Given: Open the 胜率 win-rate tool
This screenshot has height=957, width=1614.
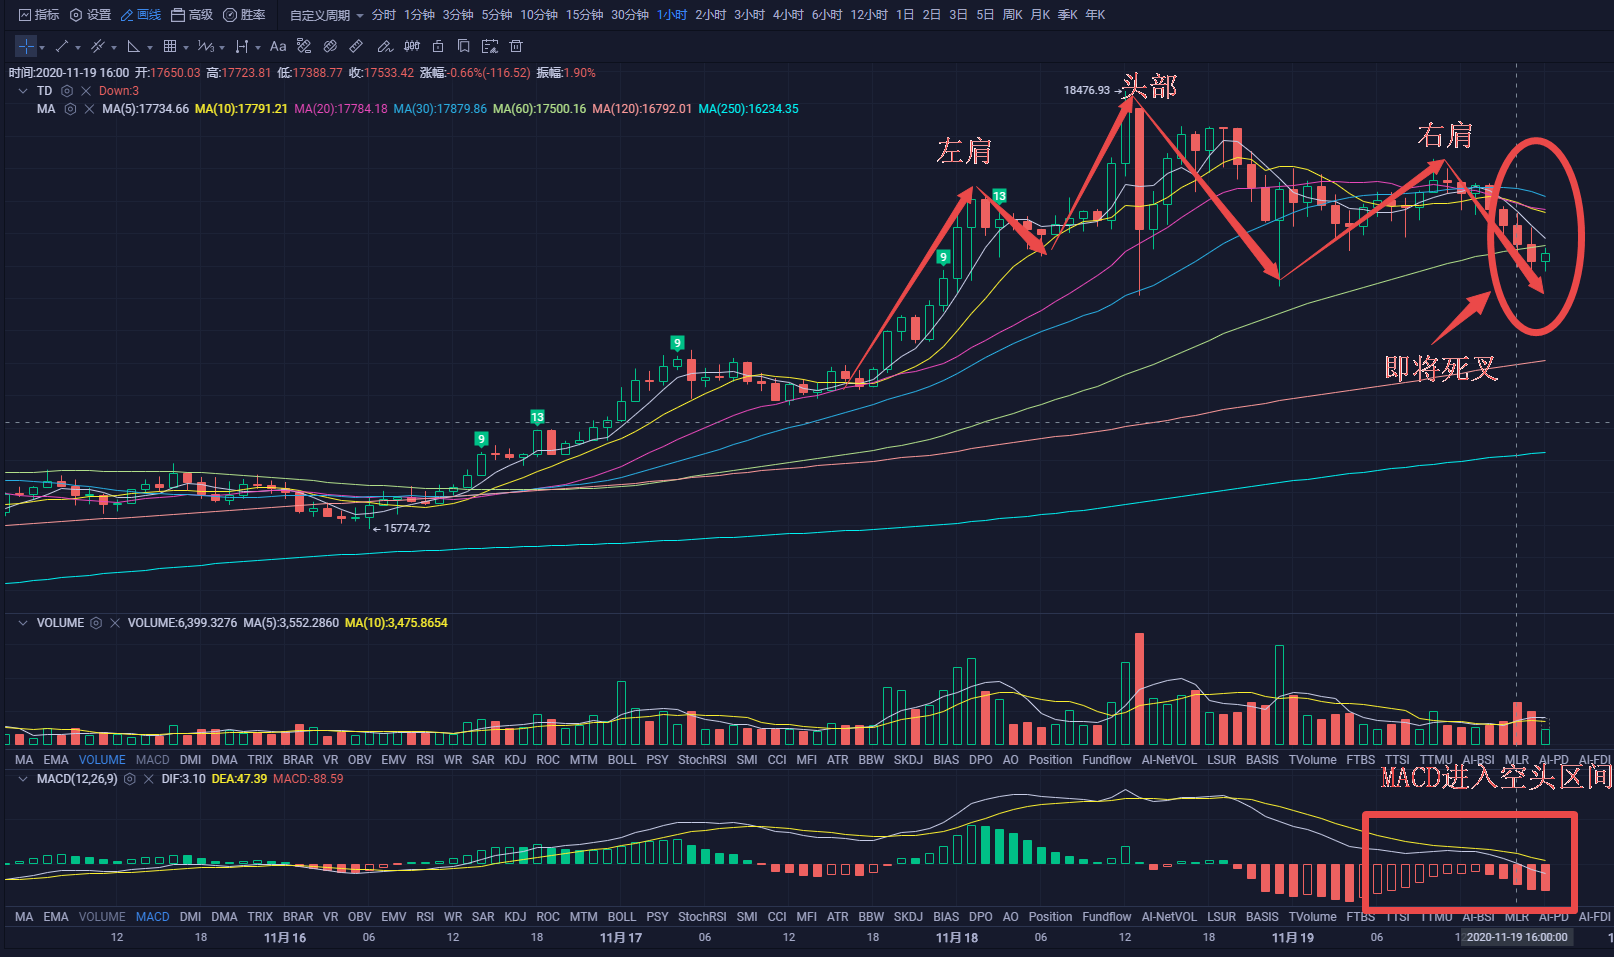Looking at the screenshot, I should (244, 15).
